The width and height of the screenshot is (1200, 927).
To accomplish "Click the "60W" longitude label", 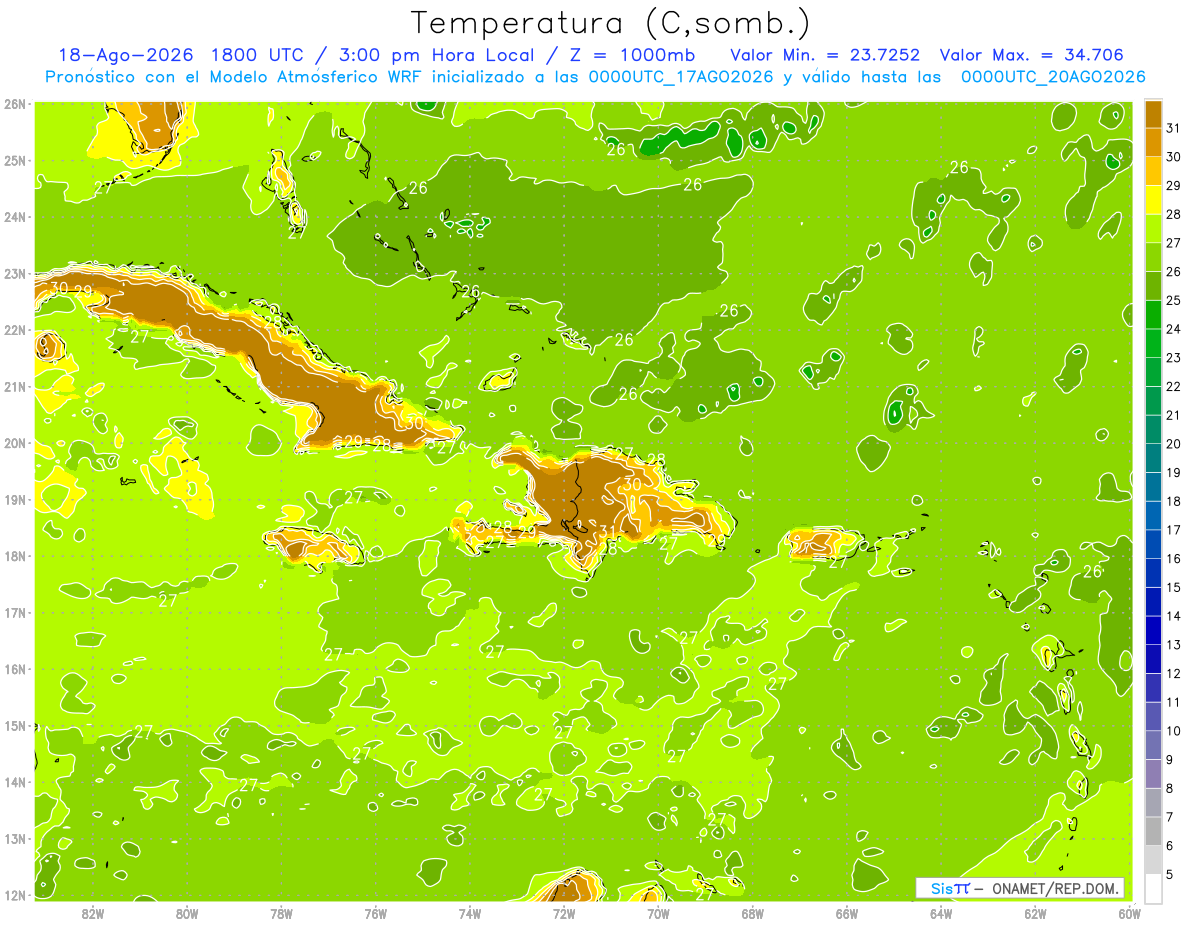I will pyautogui.click(x=1129, y=913).
